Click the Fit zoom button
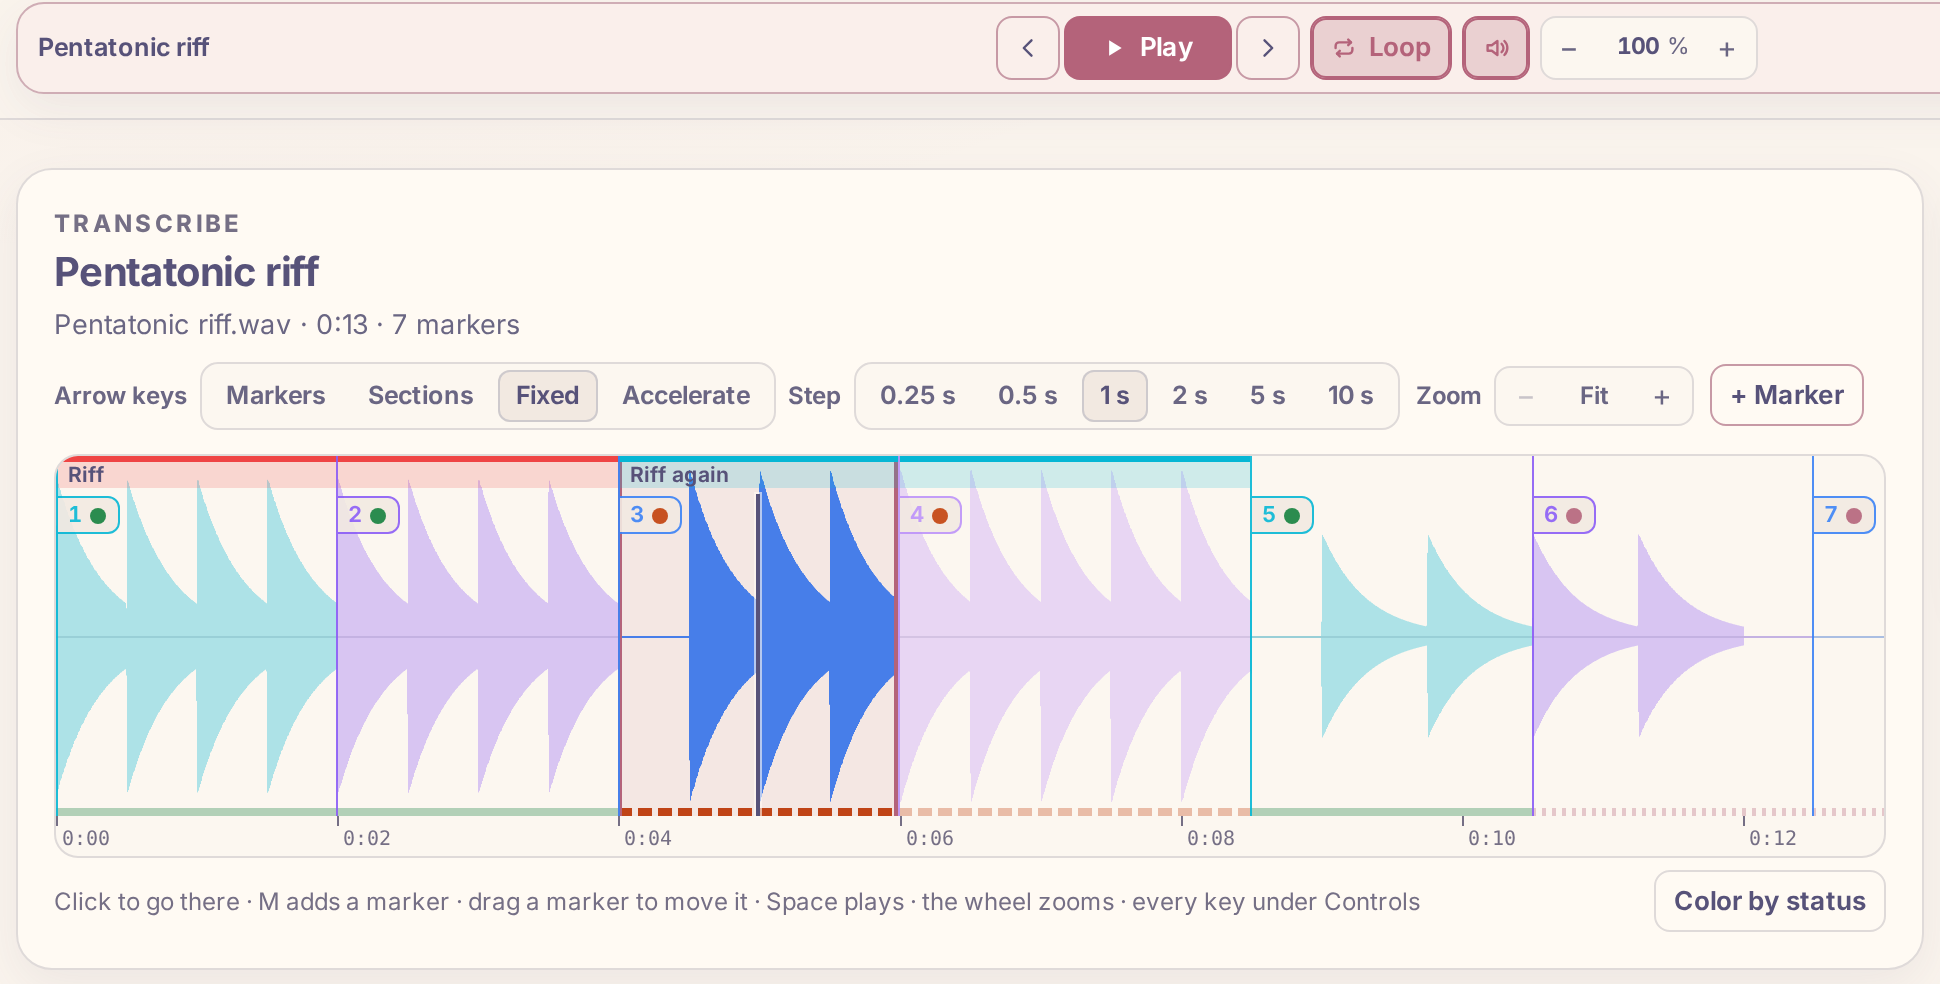 click(1594, 397)
